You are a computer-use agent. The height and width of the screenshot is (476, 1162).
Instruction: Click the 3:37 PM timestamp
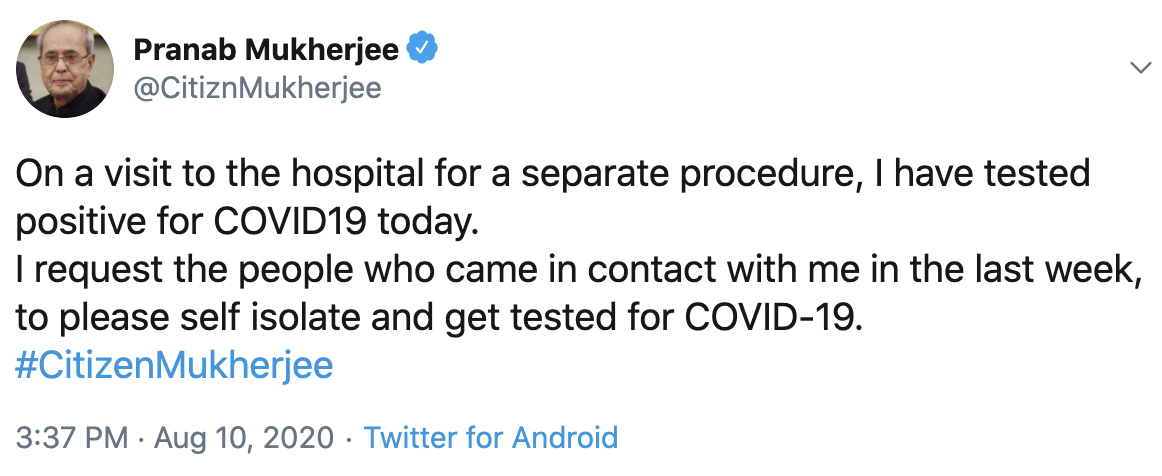point(72,437)
